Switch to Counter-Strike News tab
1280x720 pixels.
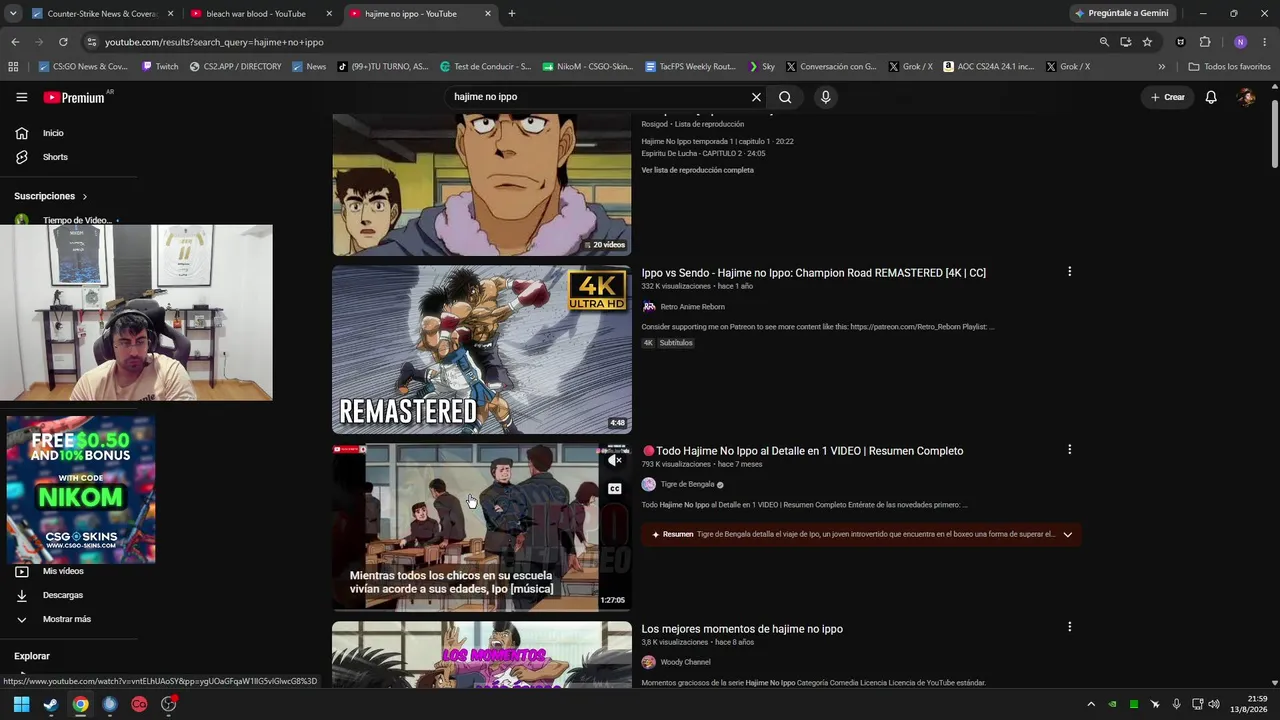point(102,14)
